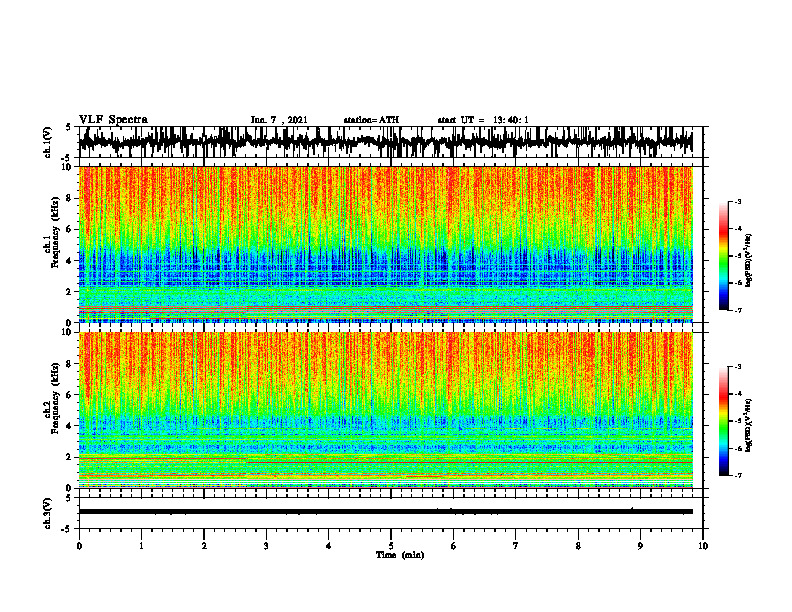
Task: Click the "start UT = 13:40:1" header text
Action: 483,120
